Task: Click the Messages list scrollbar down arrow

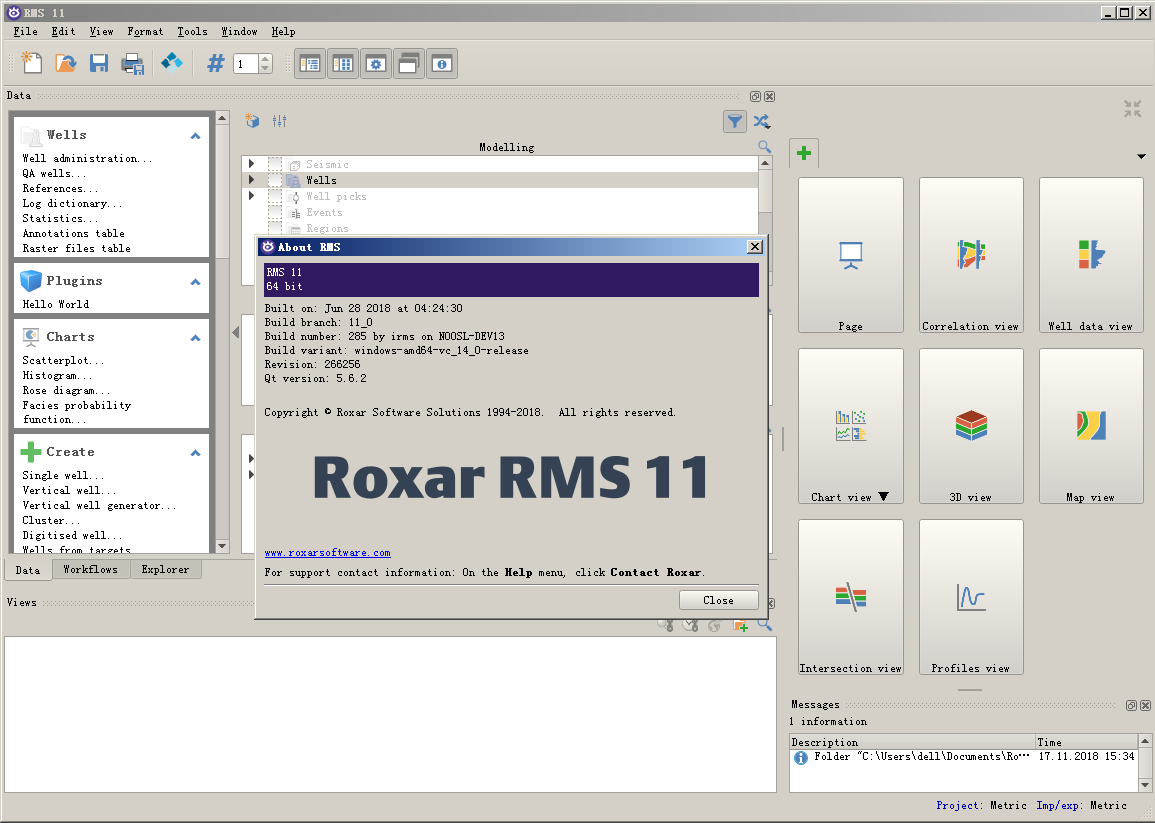Action: point(1145,785)
